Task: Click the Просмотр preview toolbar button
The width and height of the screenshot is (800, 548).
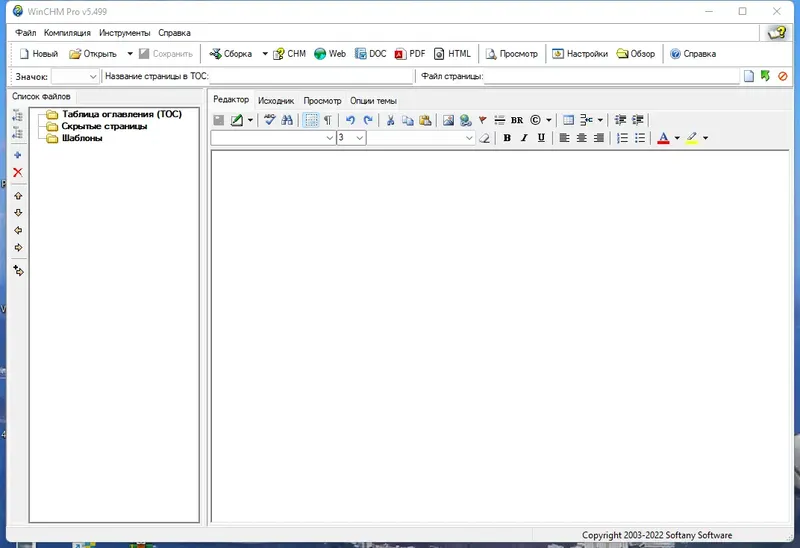Action: (x=511, y=54)
